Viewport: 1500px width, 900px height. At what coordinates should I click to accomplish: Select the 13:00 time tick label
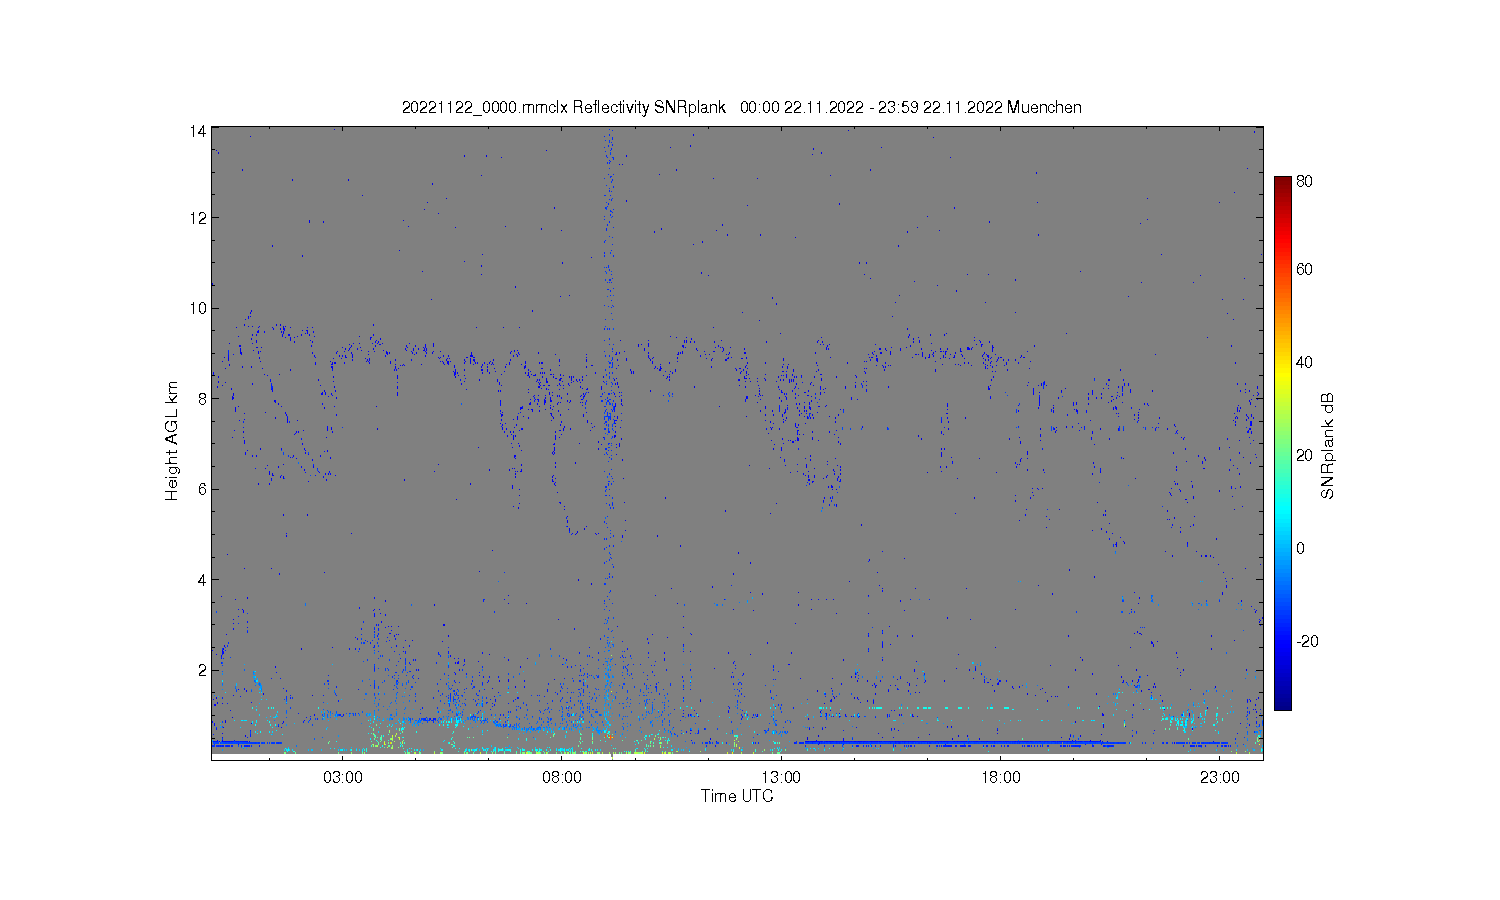pyautogui.click(x=781, y=777)
